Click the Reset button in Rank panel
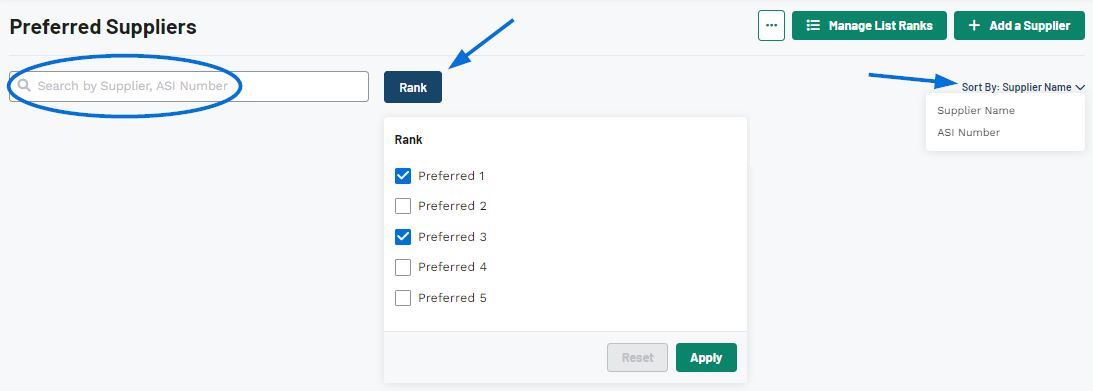Image resolution: width=1093 pixels, height=391 pixels. (638, 358)
